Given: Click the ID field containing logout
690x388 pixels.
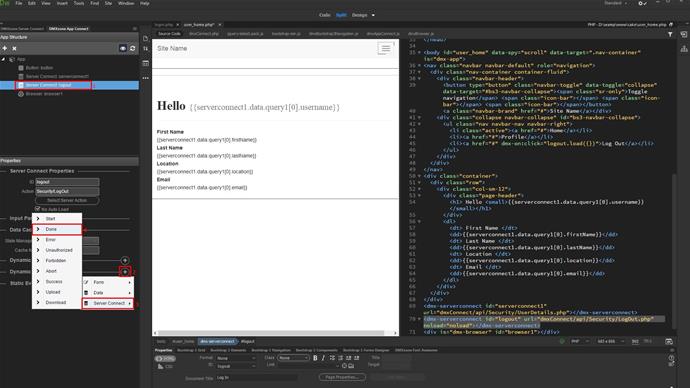Looking at the screenshot, I should 67,182.
